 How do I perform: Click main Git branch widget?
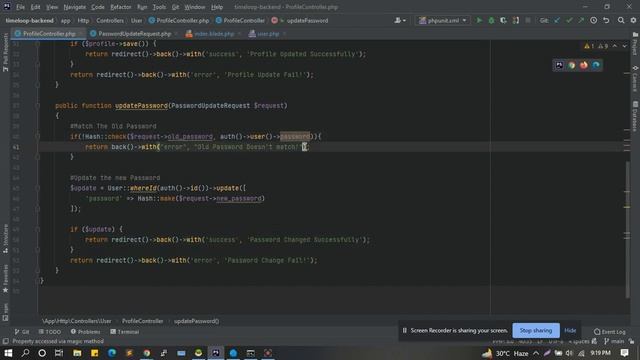tap(614, 341)
